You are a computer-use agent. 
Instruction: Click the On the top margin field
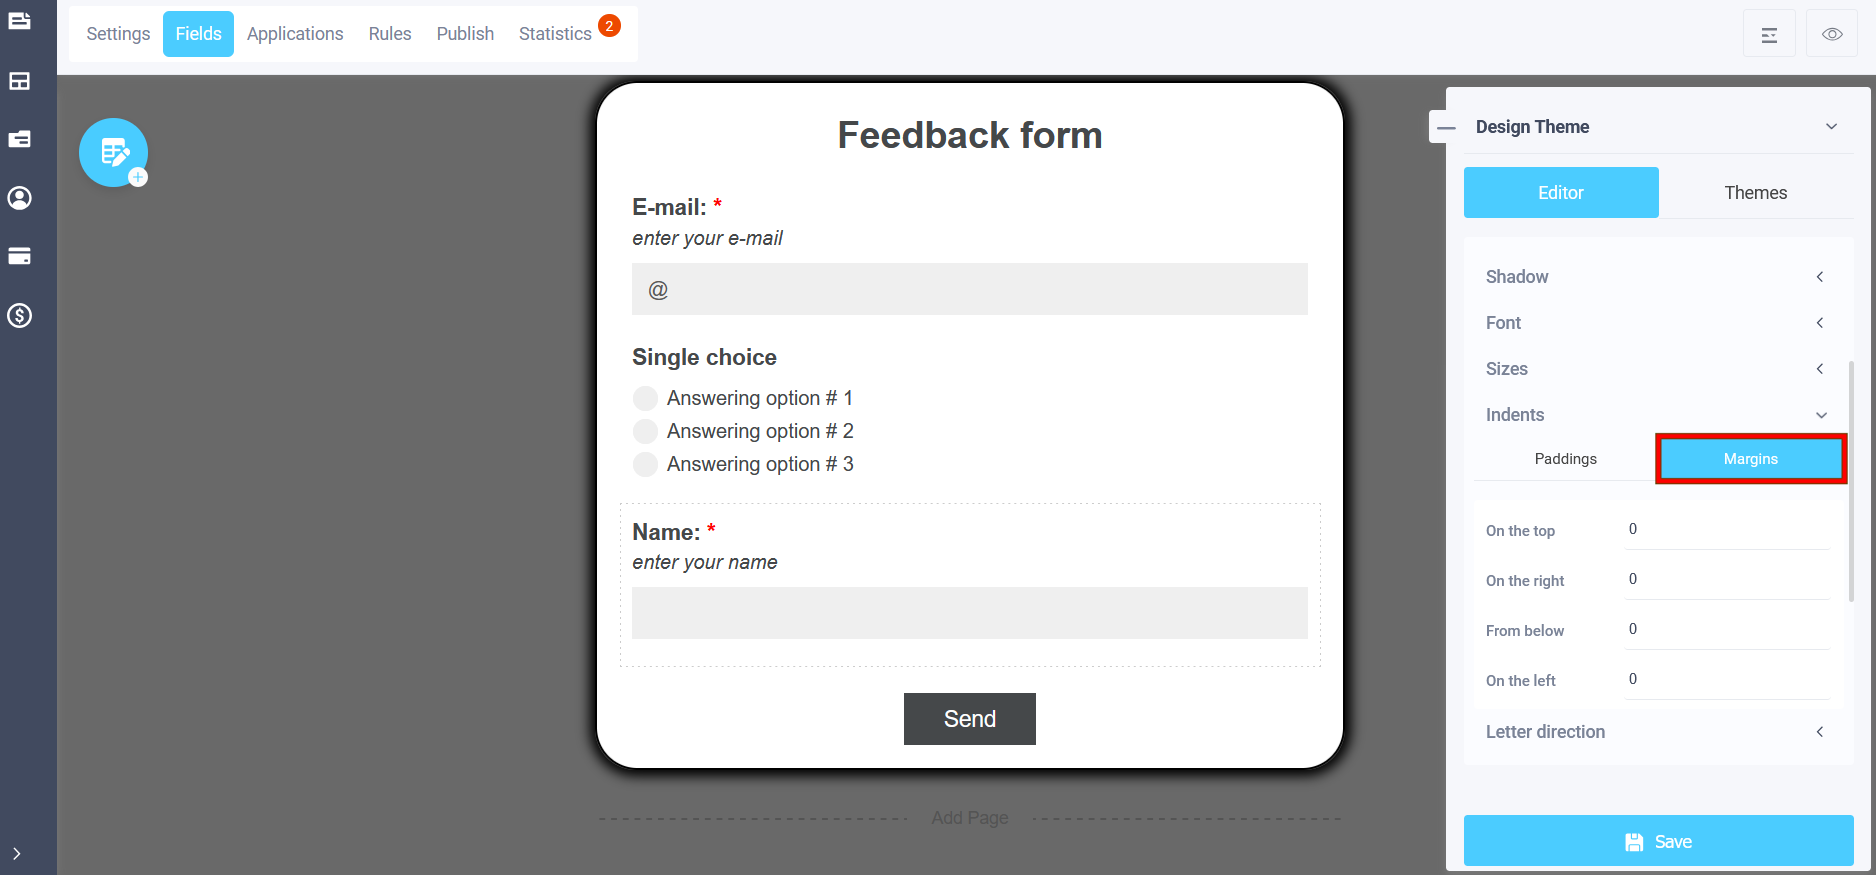1728,529
